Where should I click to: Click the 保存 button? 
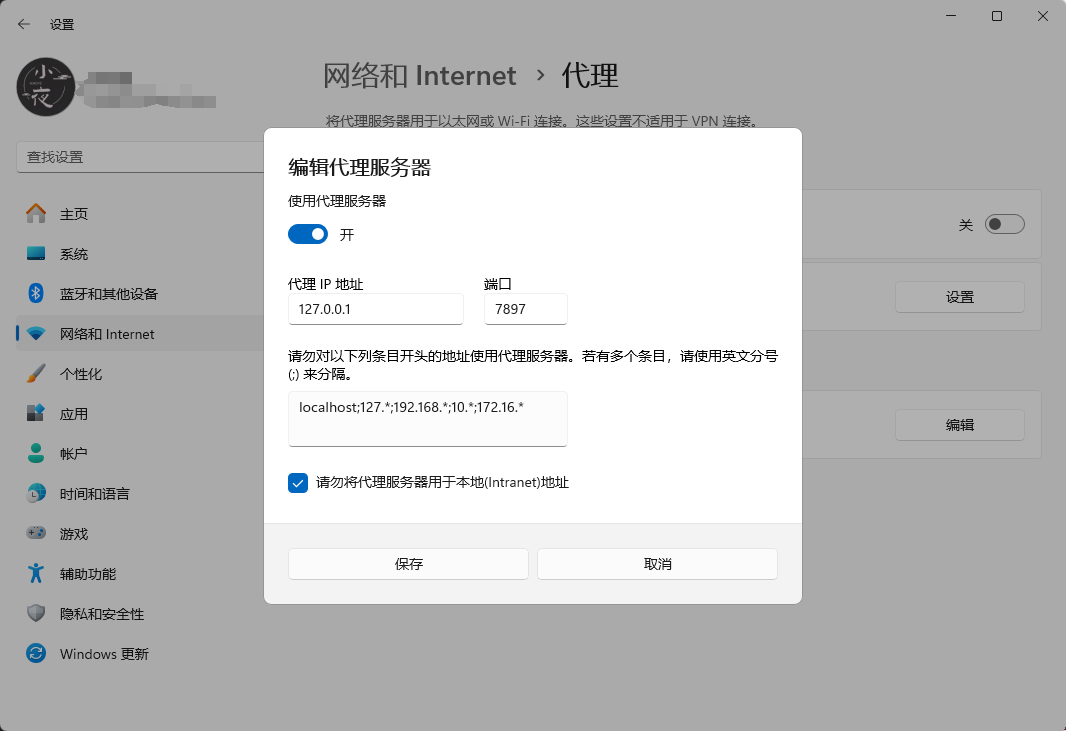[x=408, y=564]
